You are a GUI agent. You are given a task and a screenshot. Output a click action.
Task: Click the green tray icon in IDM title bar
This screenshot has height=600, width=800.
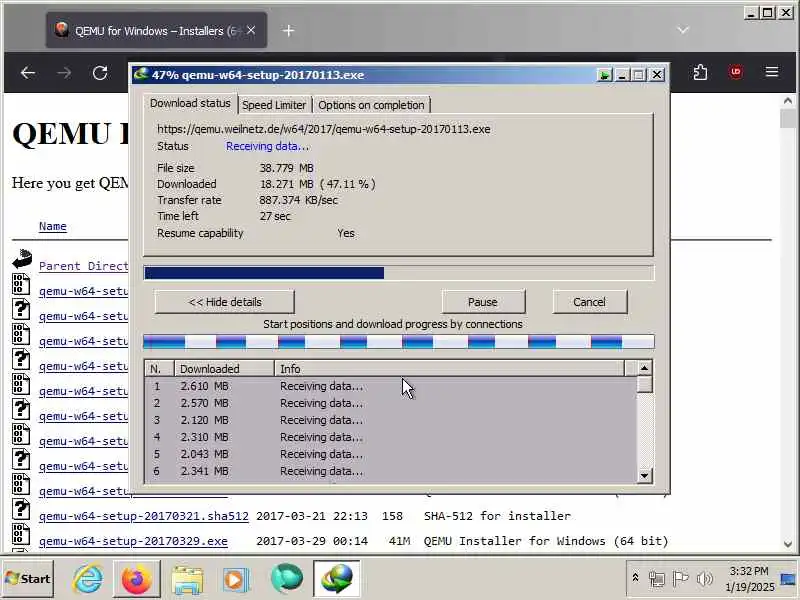point(604,75)
